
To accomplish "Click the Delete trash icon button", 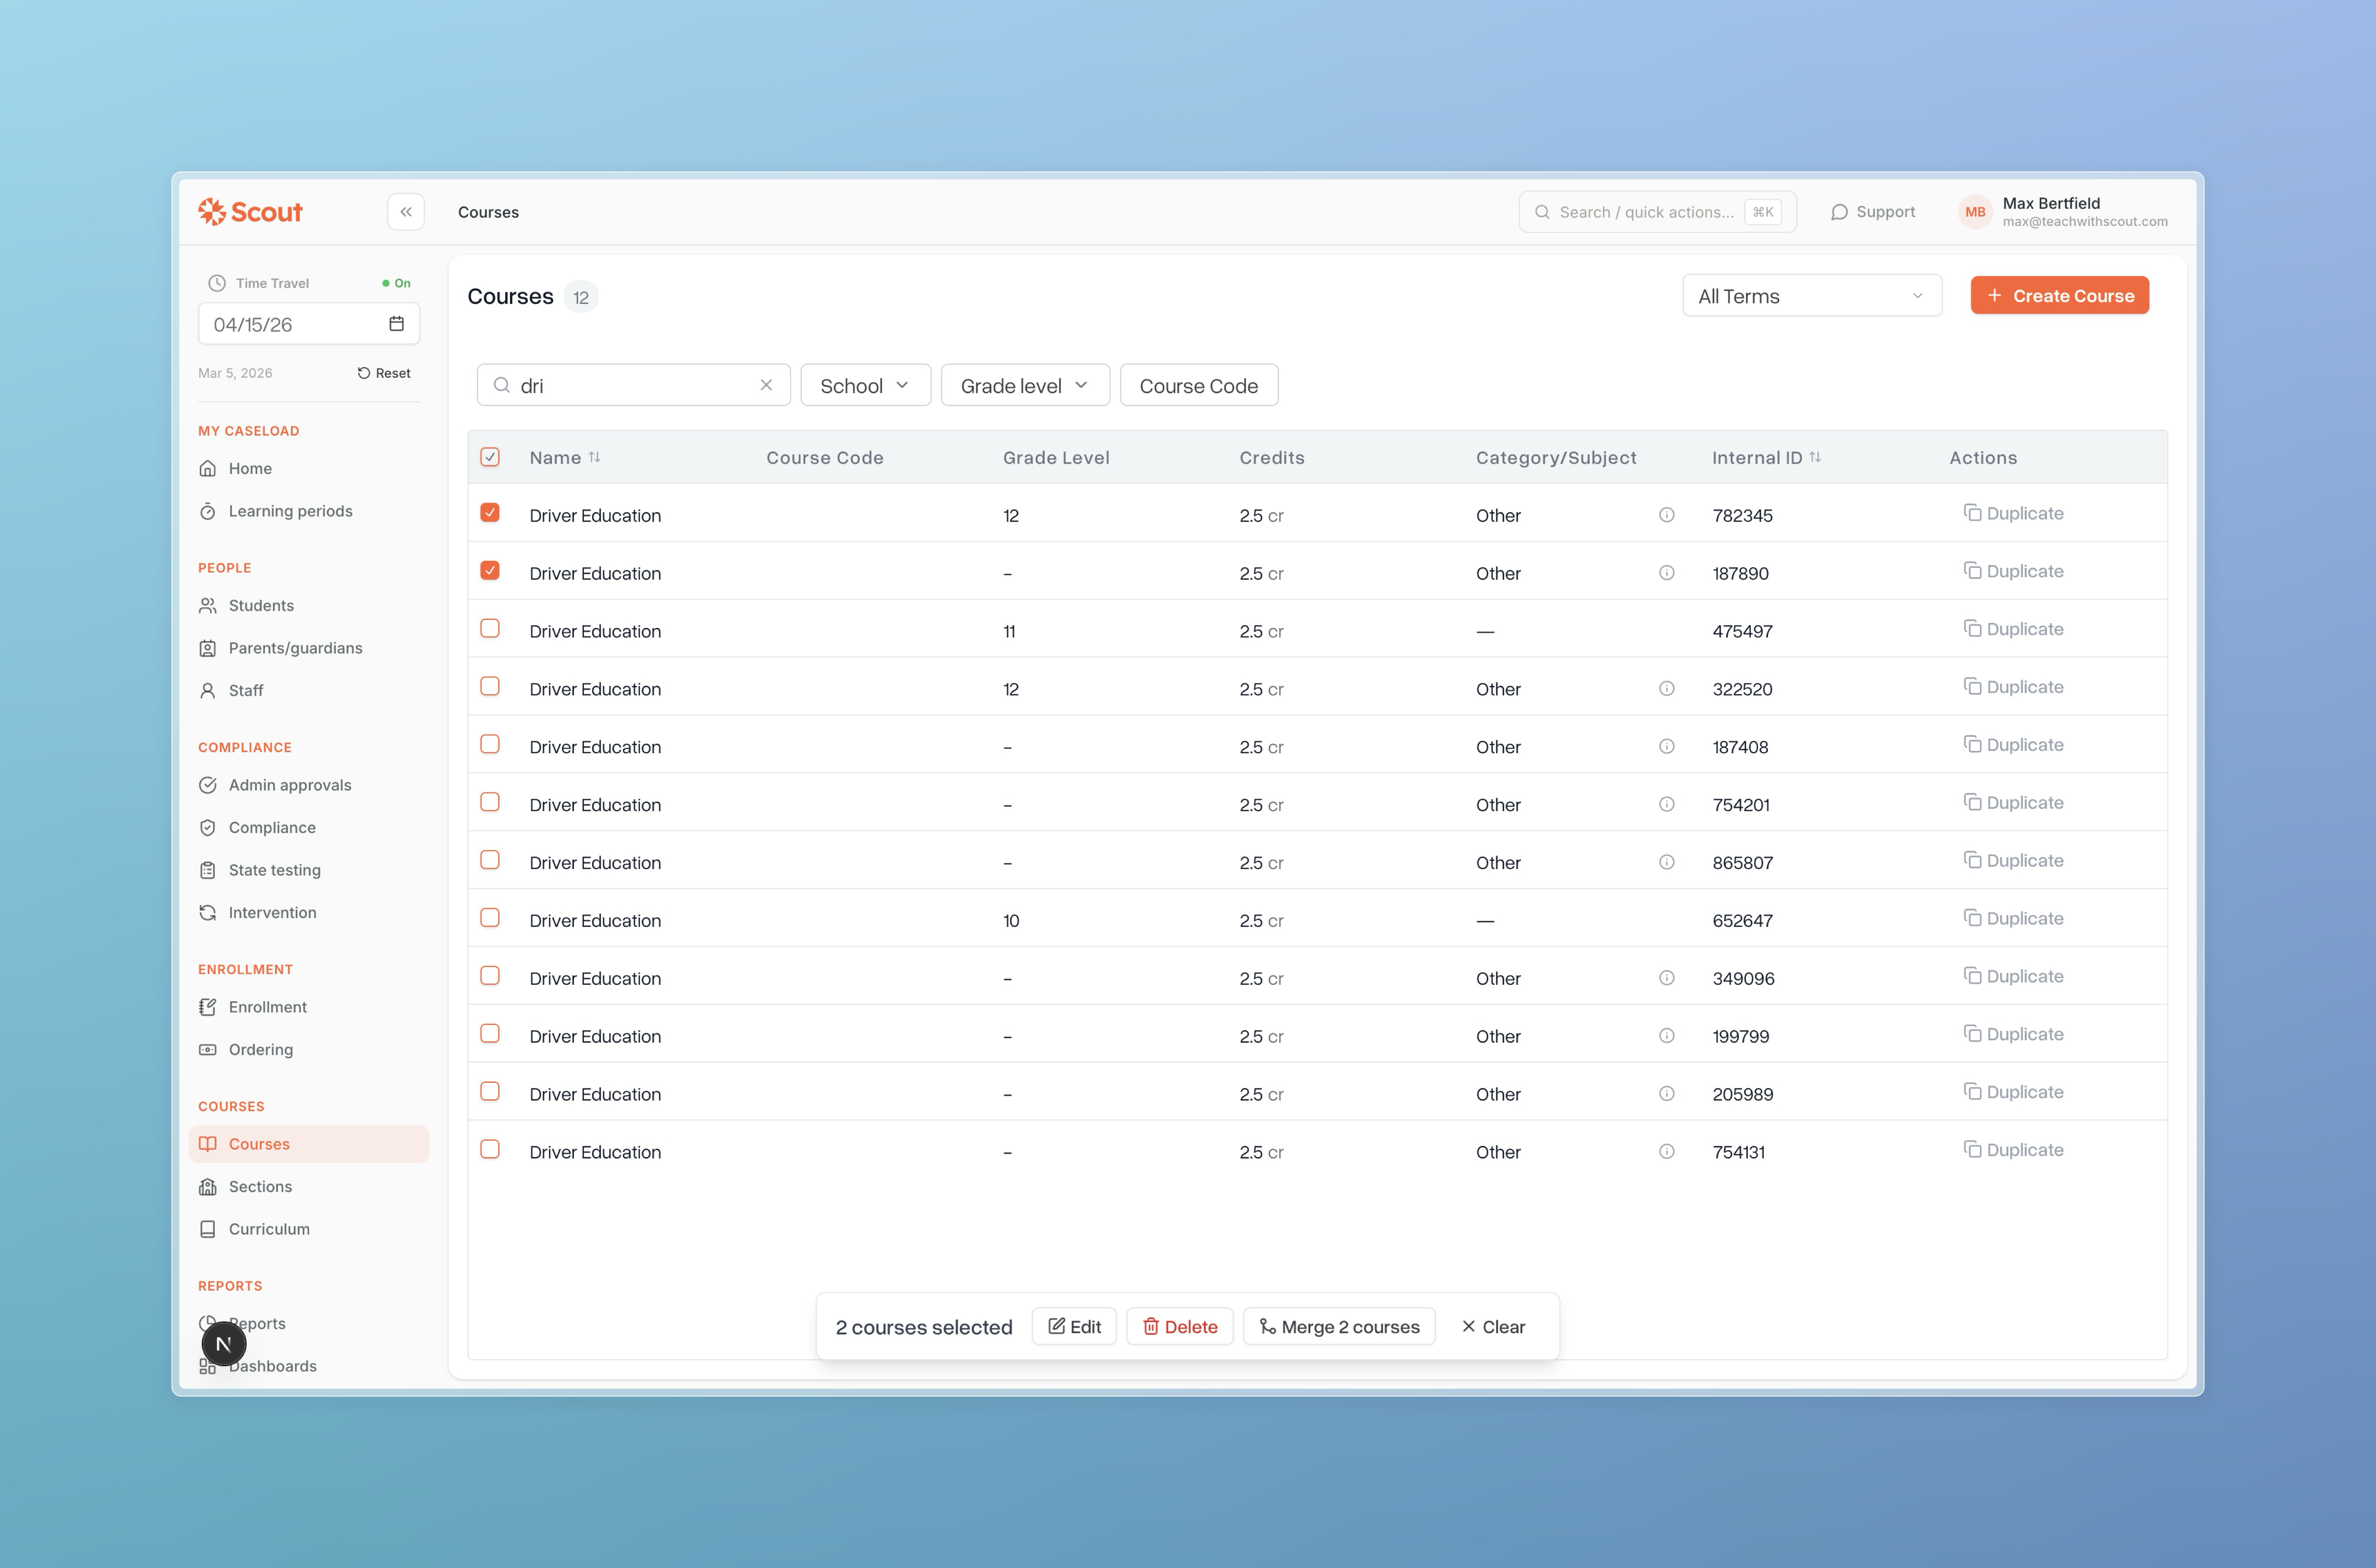I will pos(1179,1327).
